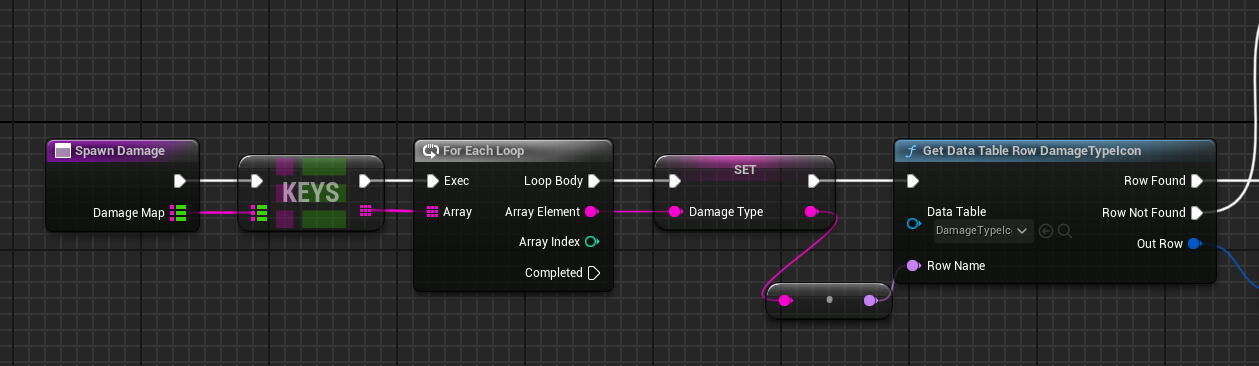
Task: Click the Array Element output pin
Action: click(591, 212)
